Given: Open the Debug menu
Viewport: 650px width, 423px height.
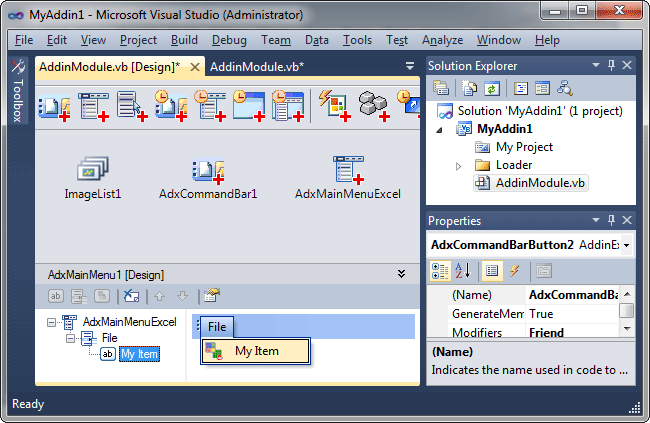Looking at the screenshot, I should [x=229, y=40].
